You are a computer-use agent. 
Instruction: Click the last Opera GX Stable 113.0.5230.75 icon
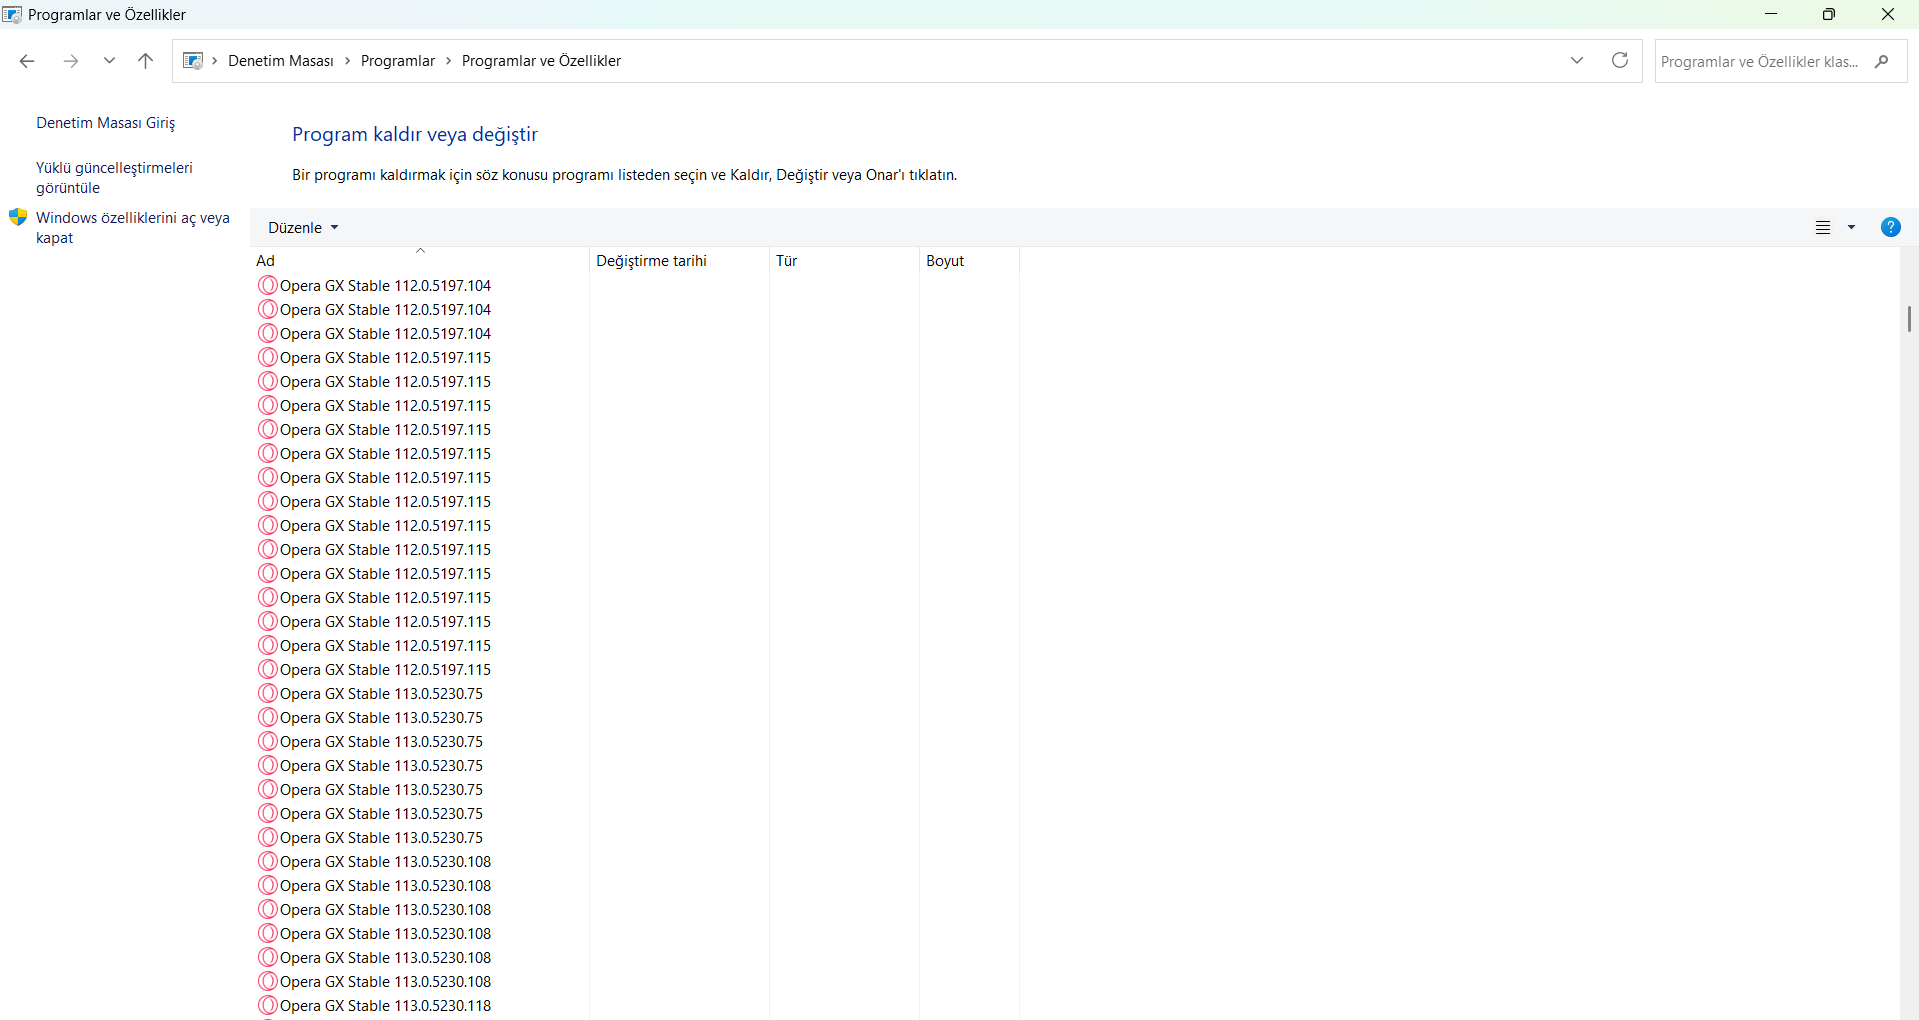[x=267, y=838]
